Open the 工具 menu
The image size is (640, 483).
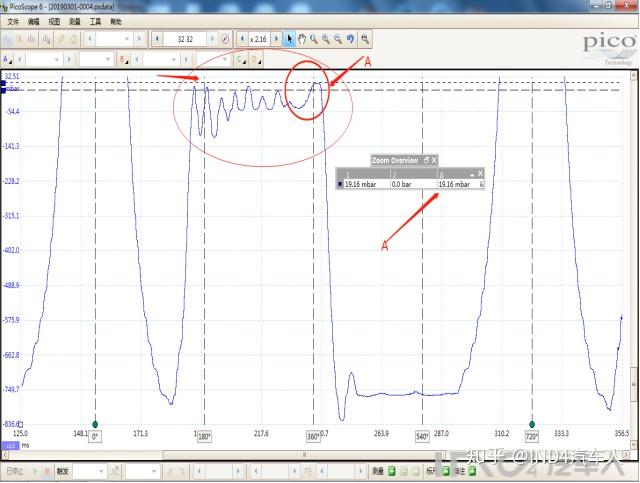(x=95, y=22)
